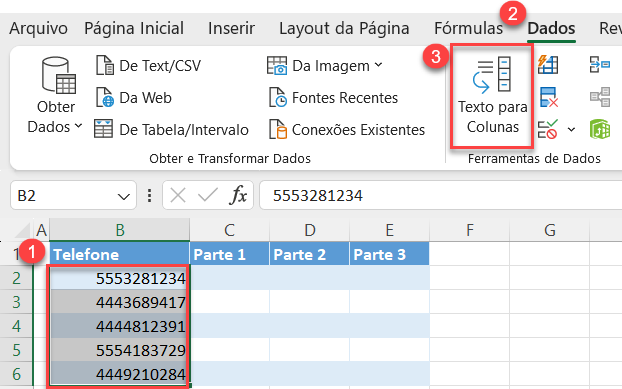
Task: Click the Da Web import icon
Action: pyautogui.click(x=105, y=98)
